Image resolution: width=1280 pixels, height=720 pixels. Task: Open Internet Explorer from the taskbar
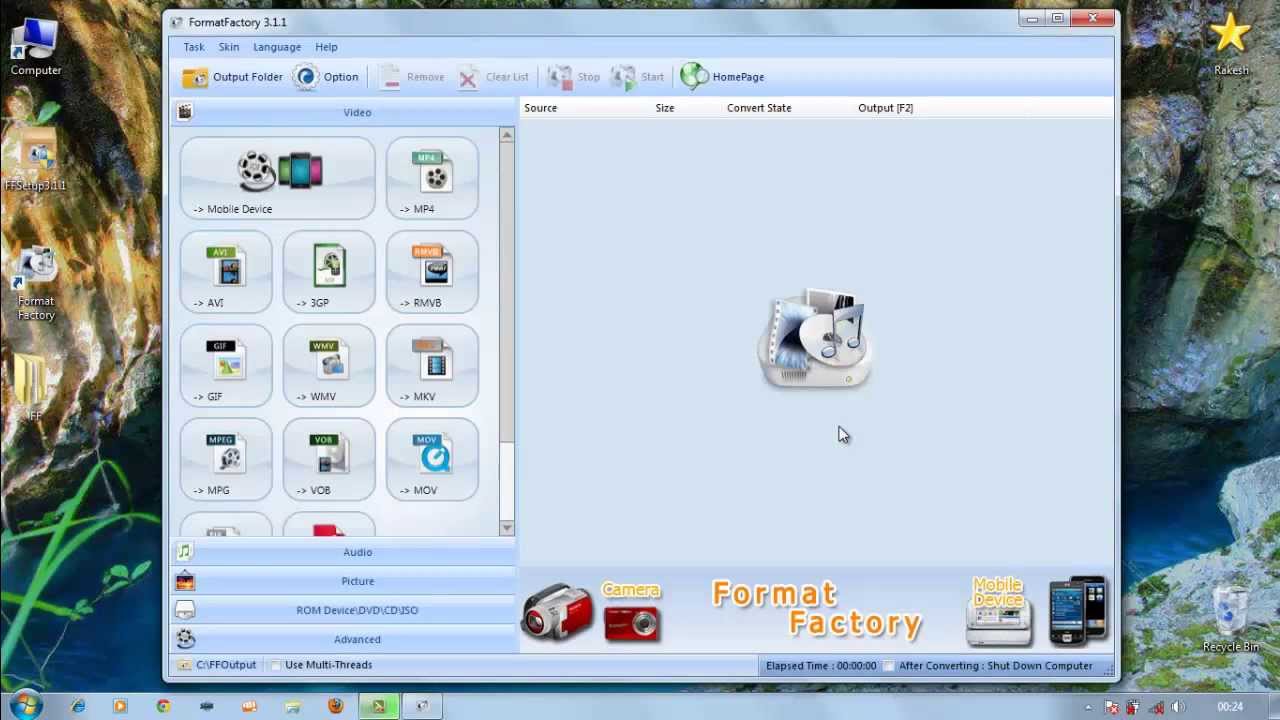pyautogui.click(x=78, y=706)
